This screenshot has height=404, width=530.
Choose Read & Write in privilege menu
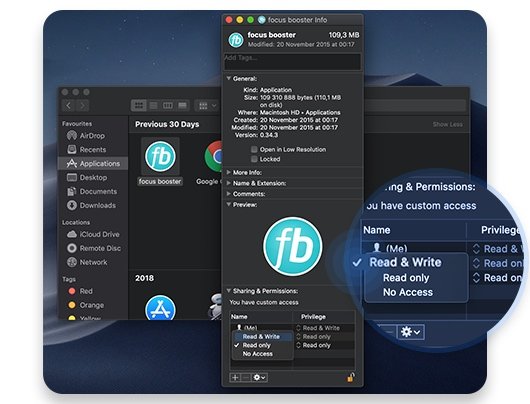263,336
